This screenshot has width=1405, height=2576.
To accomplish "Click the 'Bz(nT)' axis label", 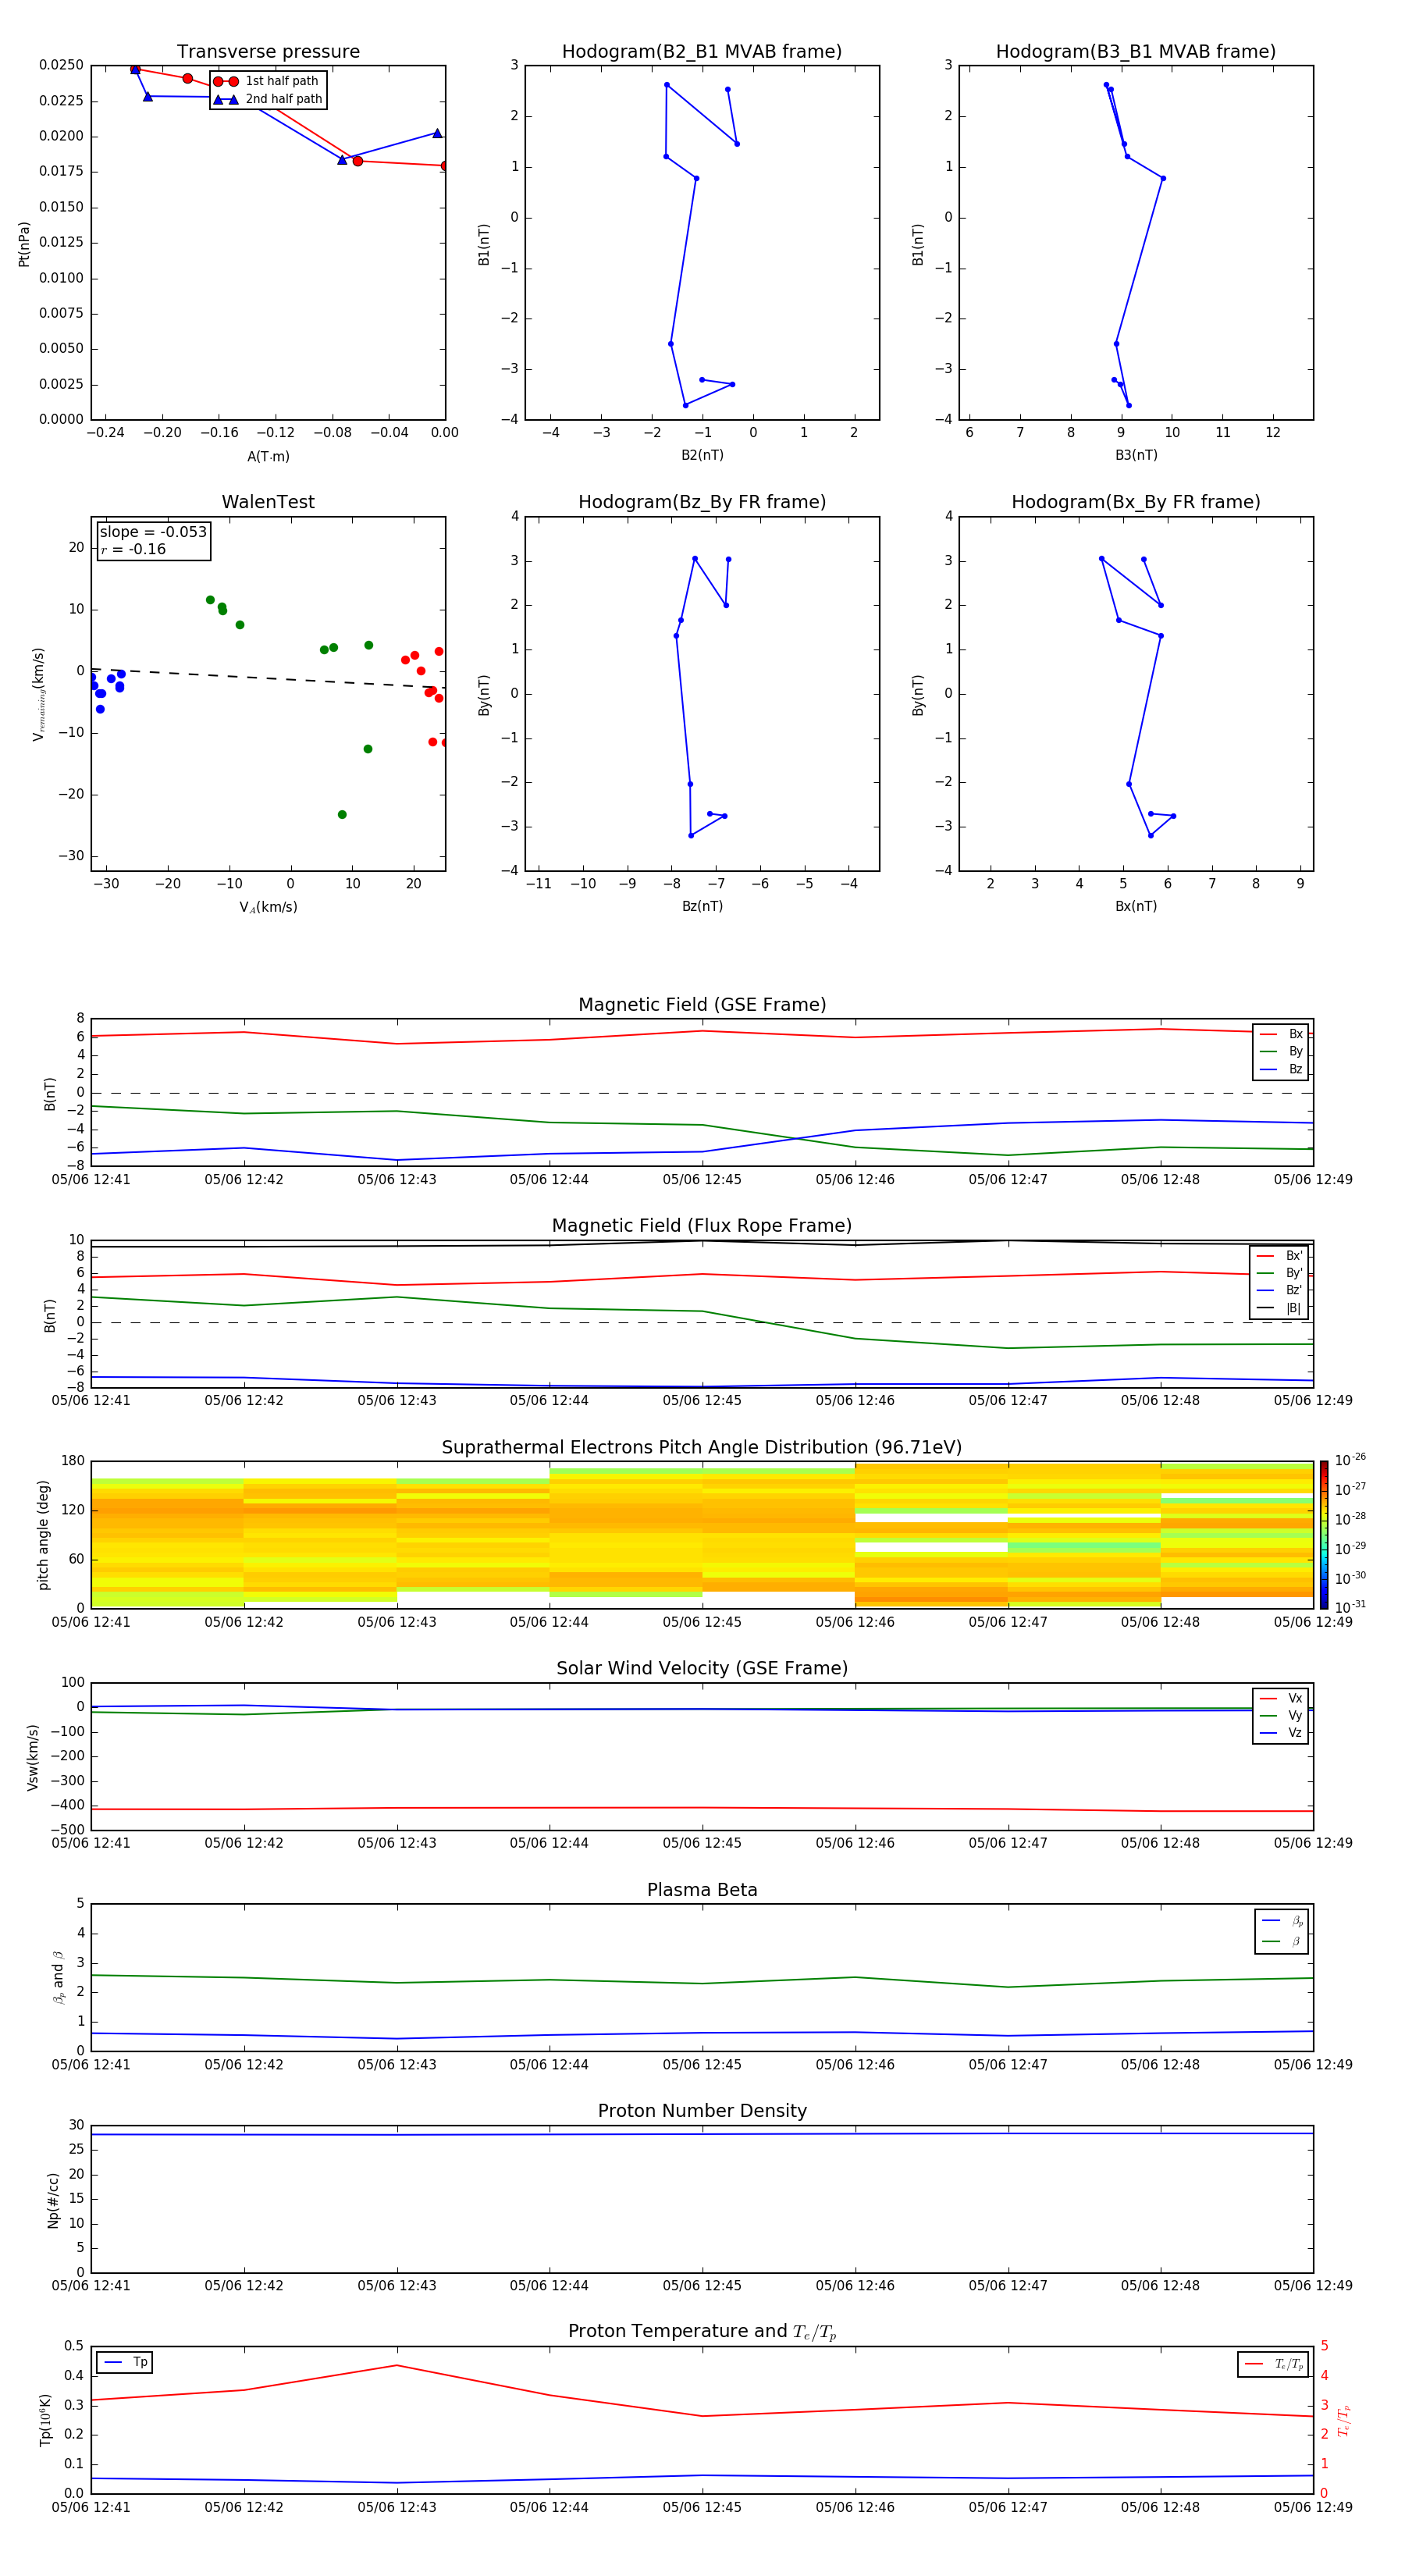I will 702,906.
